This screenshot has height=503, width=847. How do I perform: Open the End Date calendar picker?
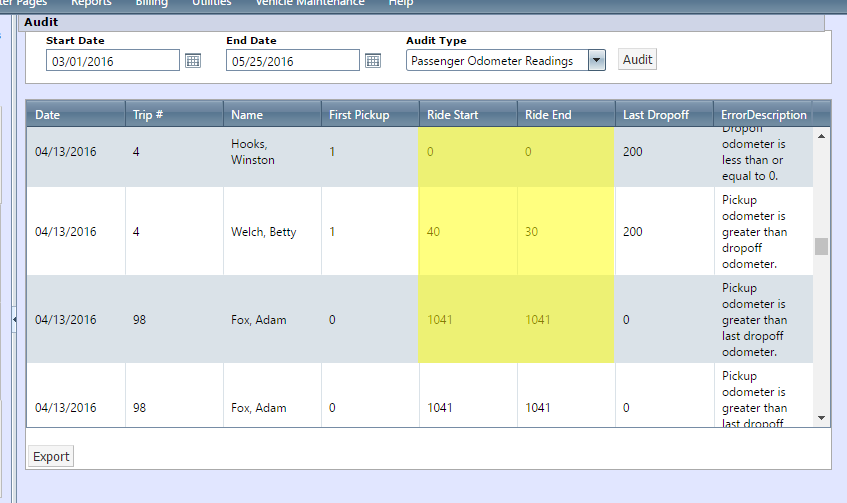pos(373,61)
